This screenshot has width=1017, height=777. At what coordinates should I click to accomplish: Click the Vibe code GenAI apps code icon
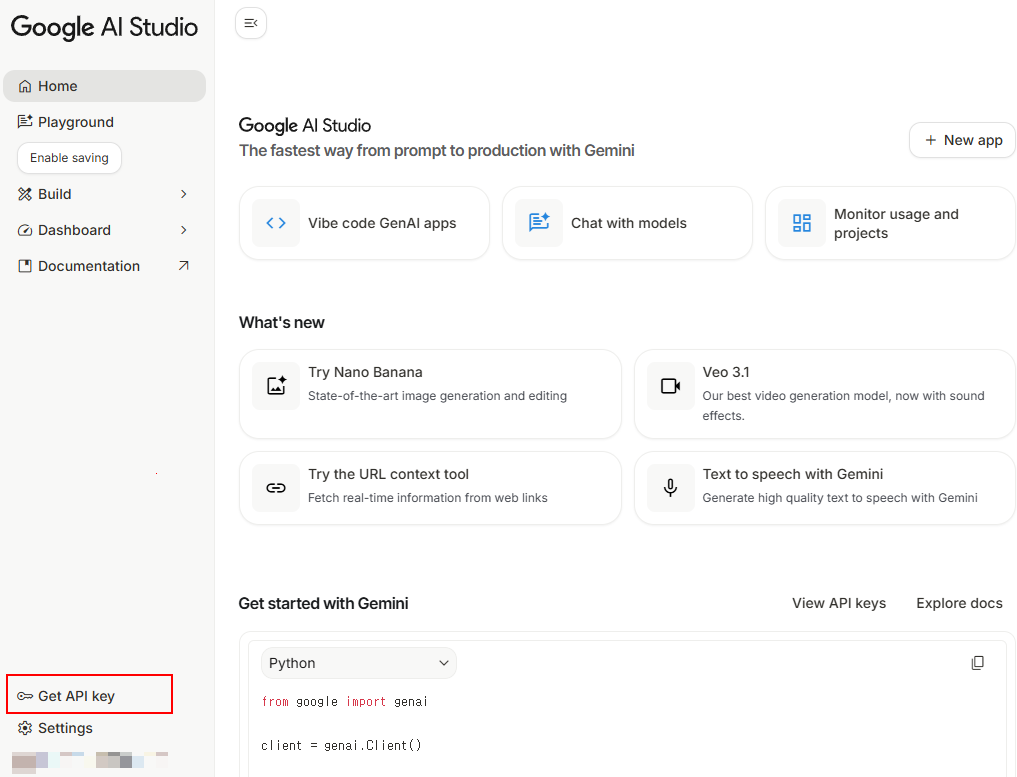click(x=276, y=223)
